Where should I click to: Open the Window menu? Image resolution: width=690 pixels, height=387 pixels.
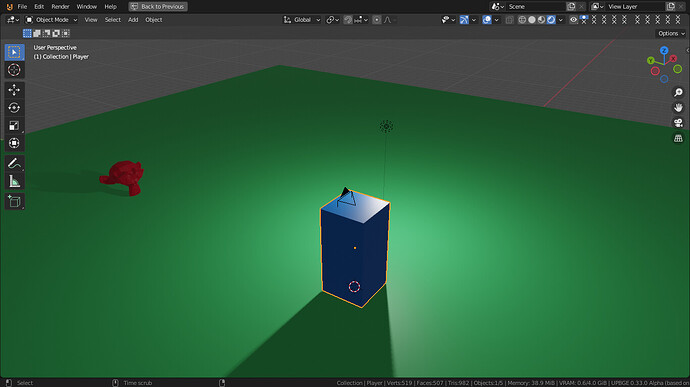click(86, 7)
